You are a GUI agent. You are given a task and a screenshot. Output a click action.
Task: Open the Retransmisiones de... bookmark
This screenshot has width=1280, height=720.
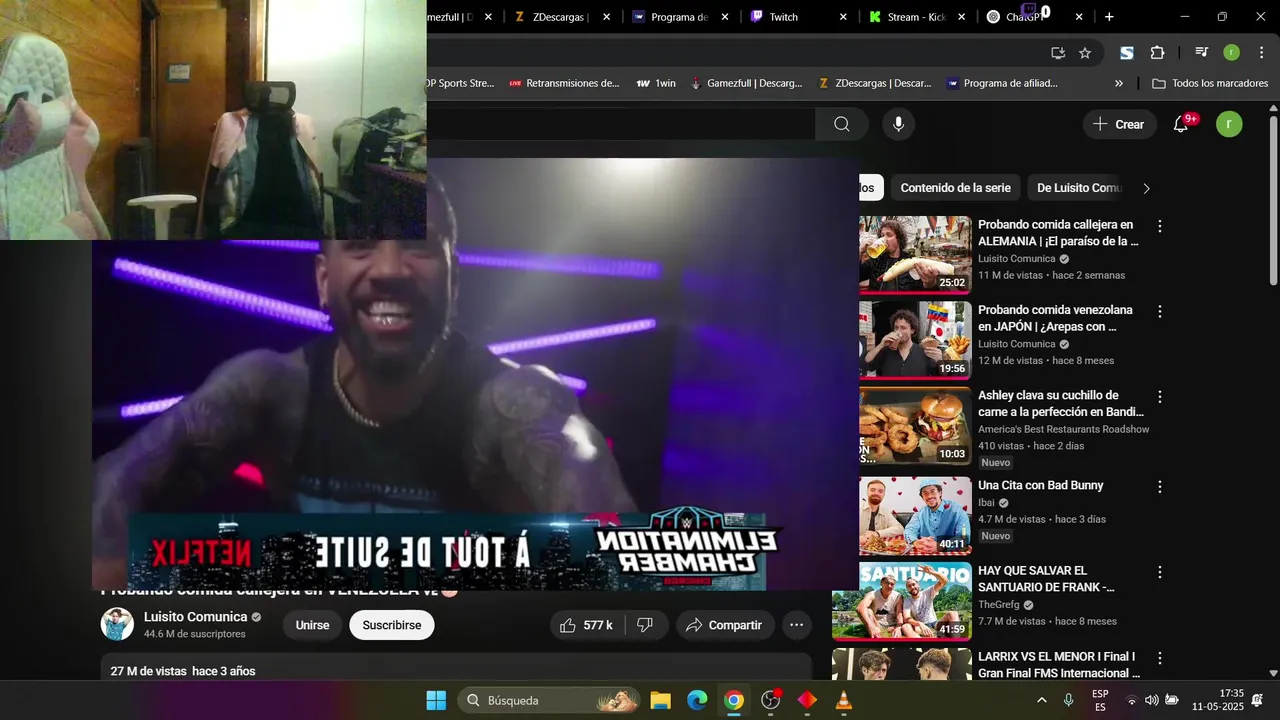pos(565,84)
